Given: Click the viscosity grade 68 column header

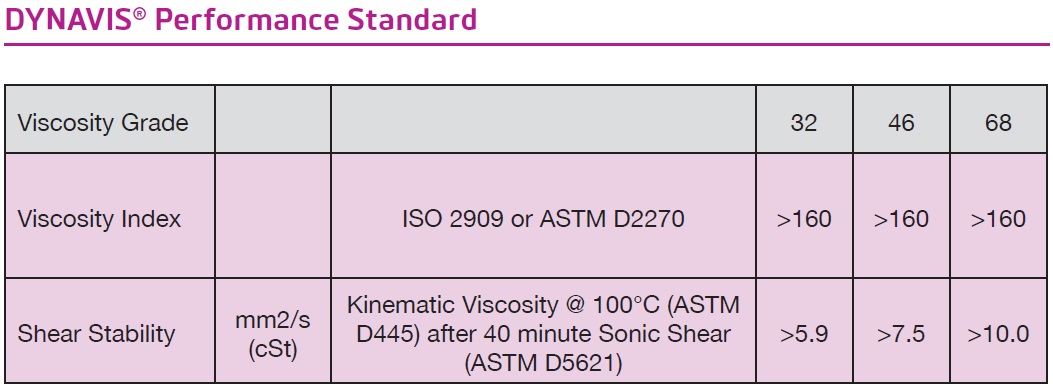Looking at the screenshot, I should click(x=998, y=123).
